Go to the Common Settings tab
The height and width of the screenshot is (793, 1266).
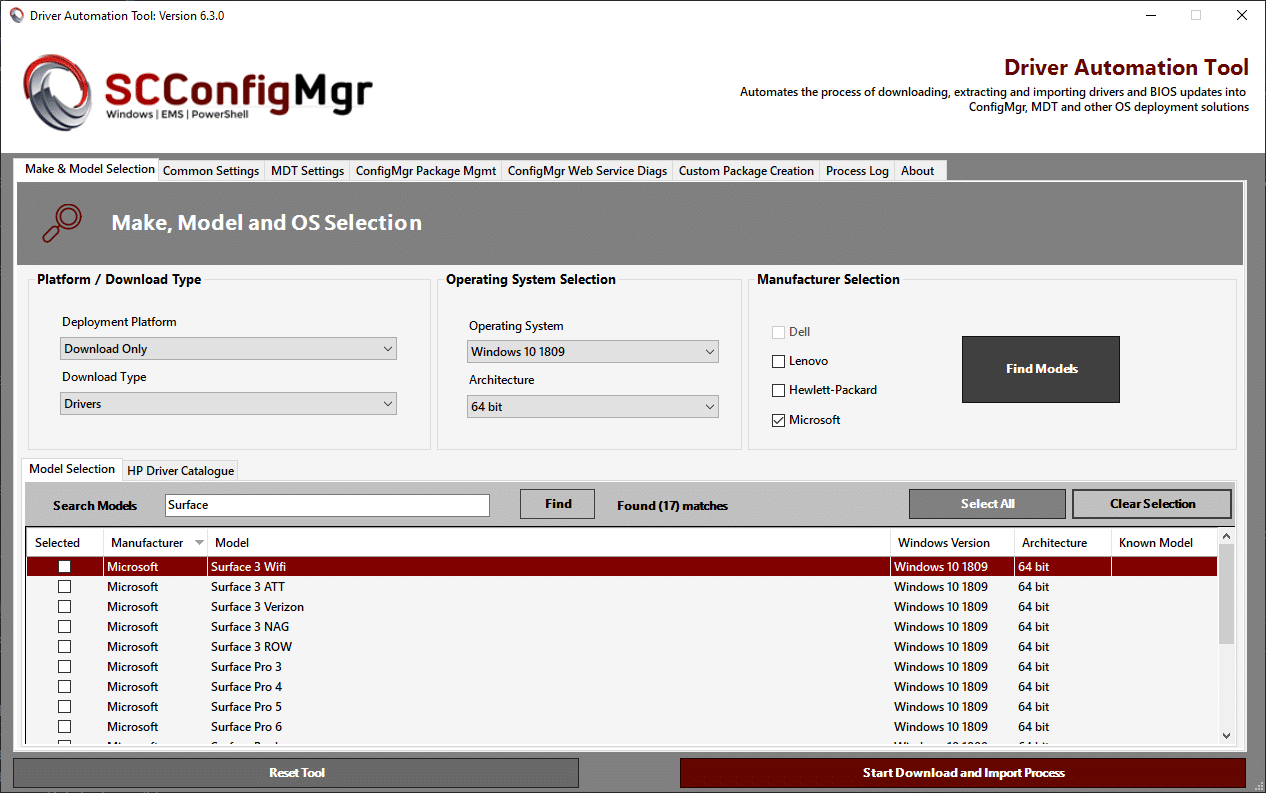(211, 170)
